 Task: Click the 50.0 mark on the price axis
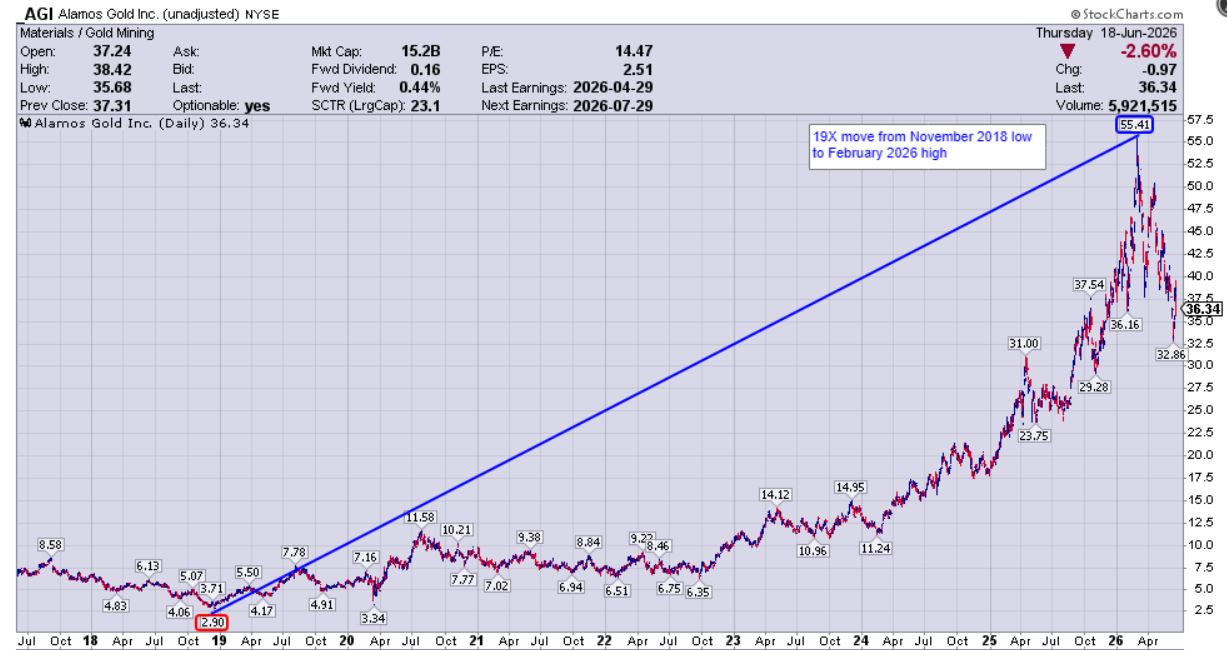[1199, 186]
